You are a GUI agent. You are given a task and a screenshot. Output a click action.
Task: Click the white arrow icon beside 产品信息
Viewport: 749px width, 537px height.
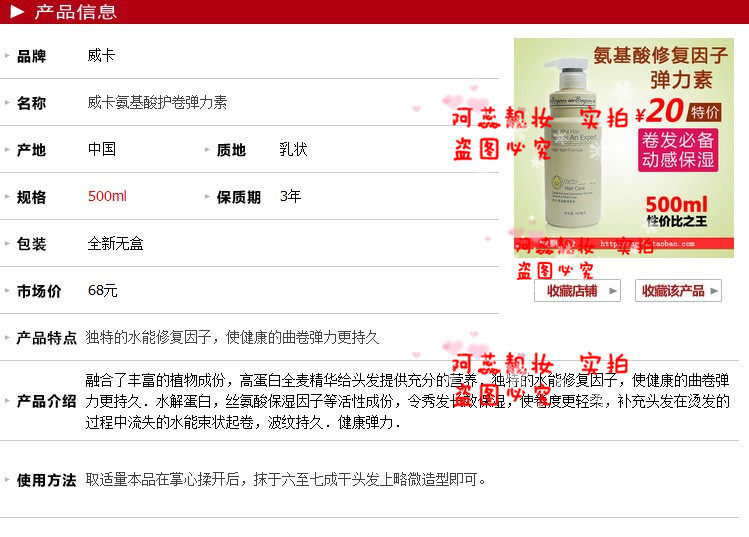pos(17,11)
